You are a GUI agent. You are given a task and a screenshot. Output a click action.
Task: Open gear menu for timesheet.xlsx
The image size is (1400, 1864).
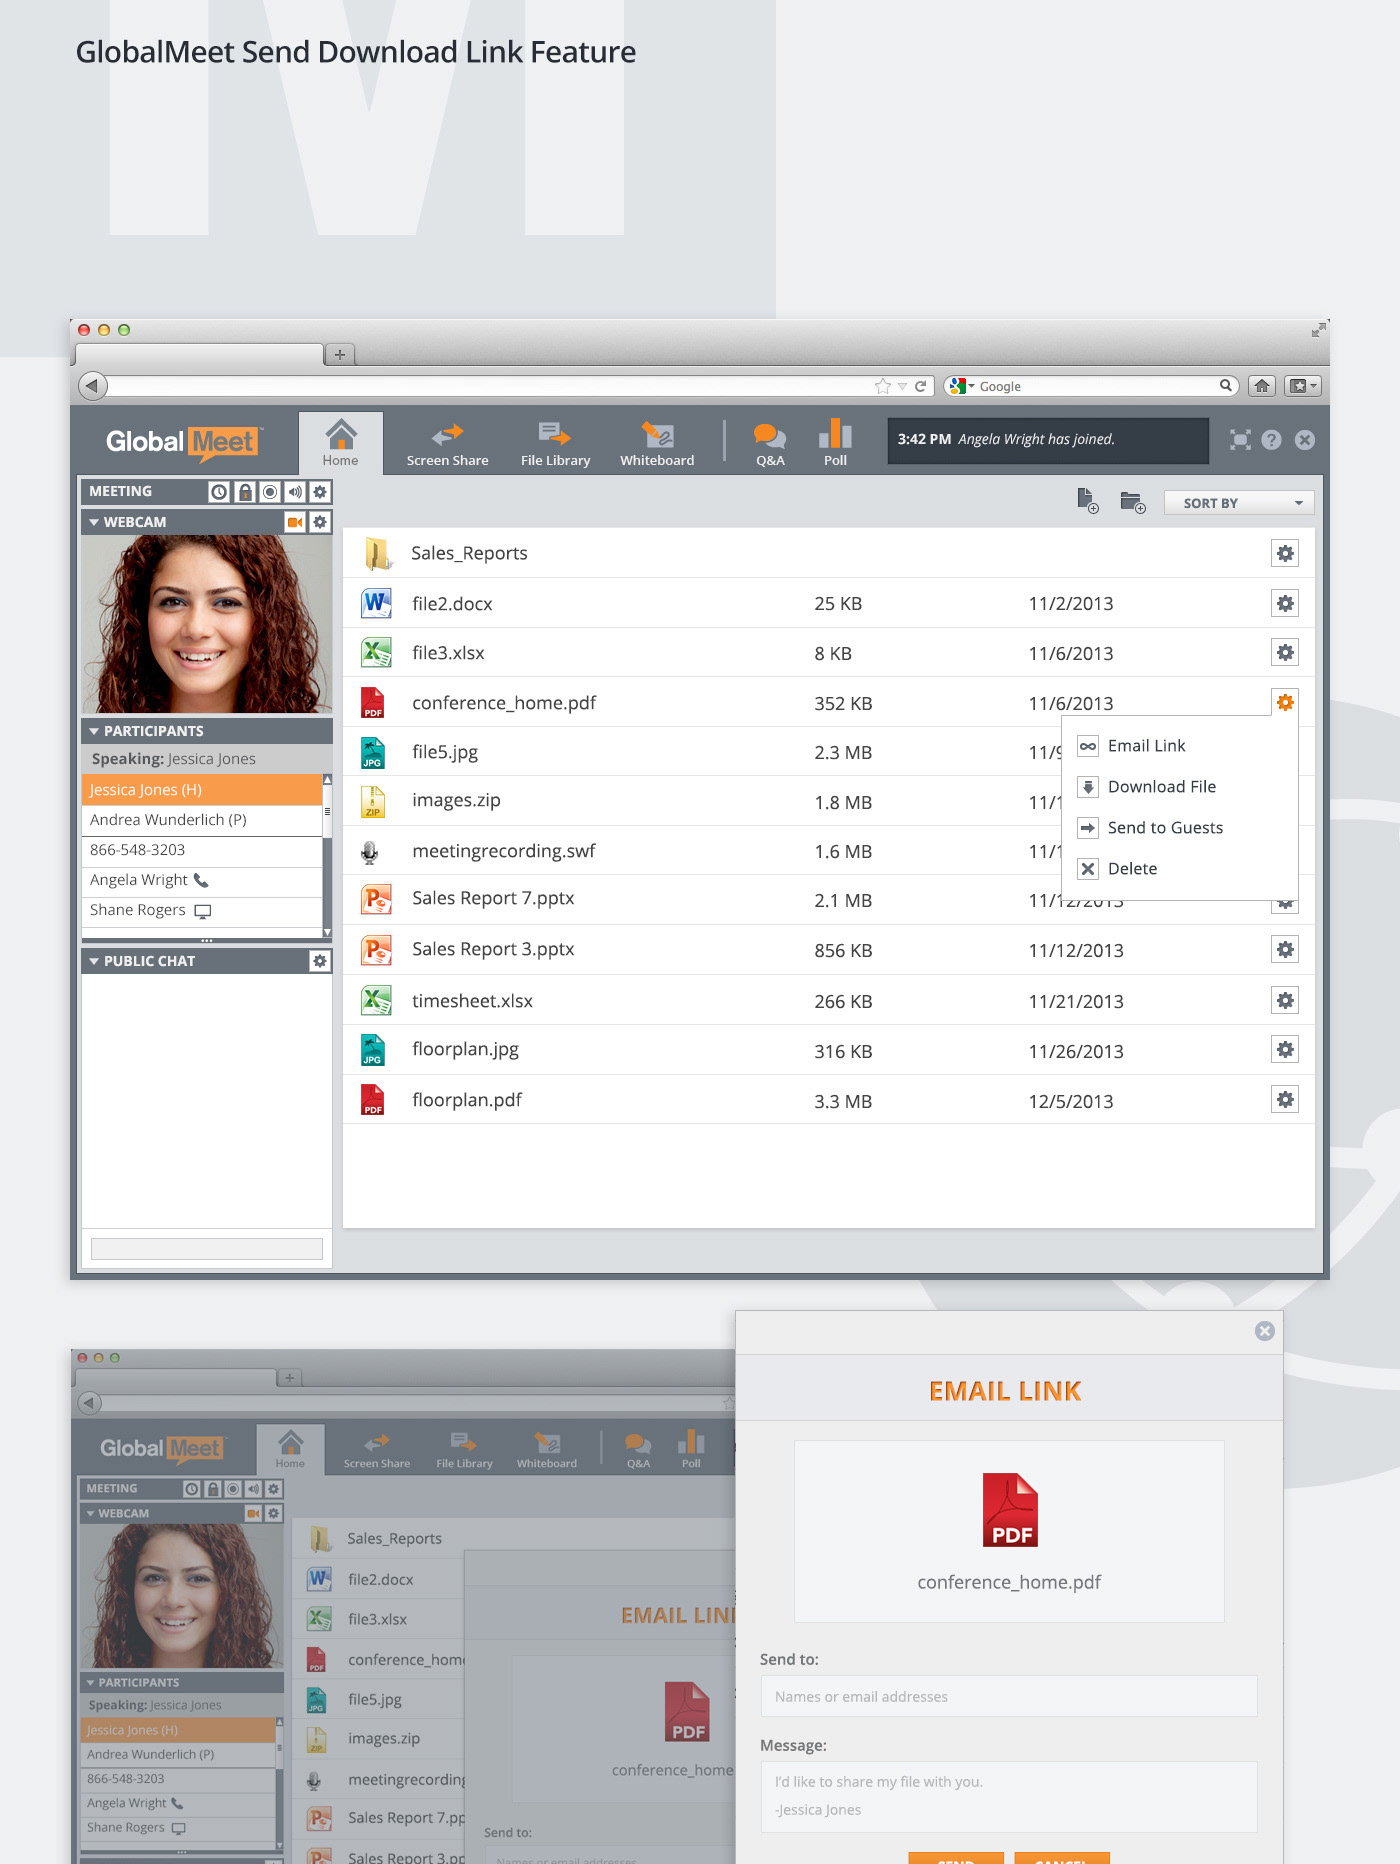(1285, 1000)
